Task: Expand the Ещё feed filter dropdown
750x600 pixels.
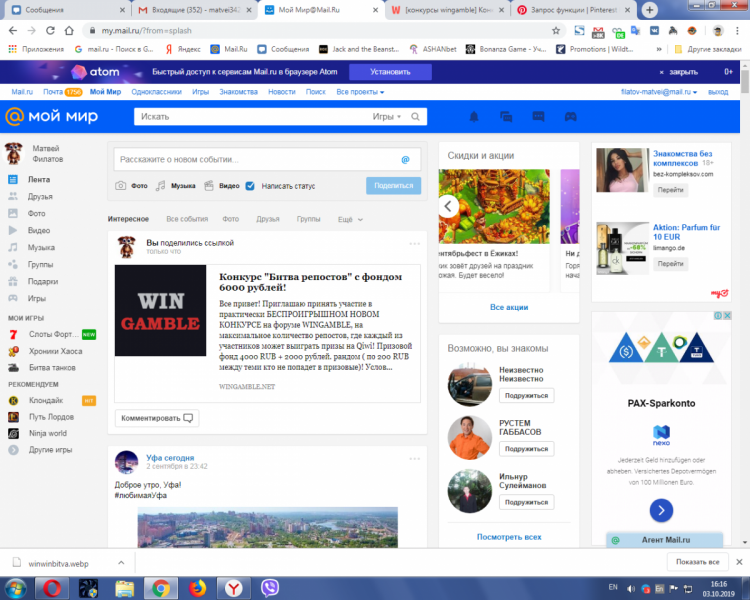Action: (350, 219)
